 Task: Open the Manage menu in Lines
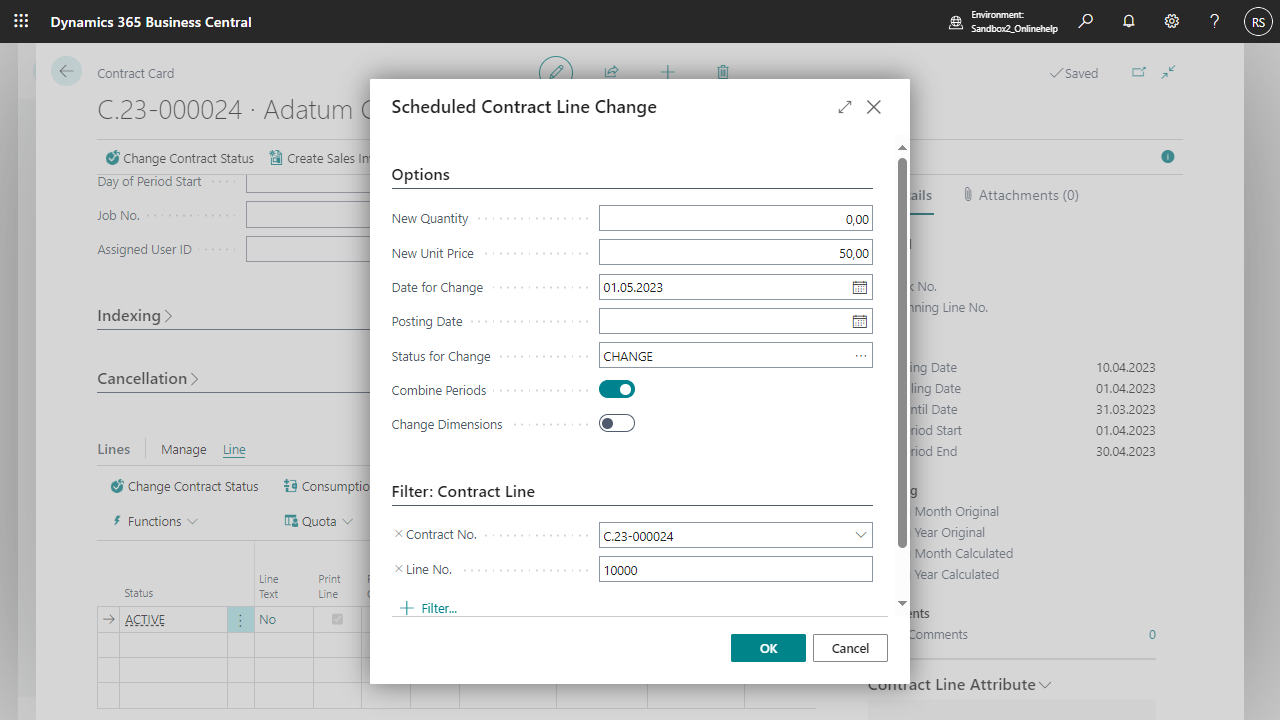pyautogui.click(x=184, y=450)
